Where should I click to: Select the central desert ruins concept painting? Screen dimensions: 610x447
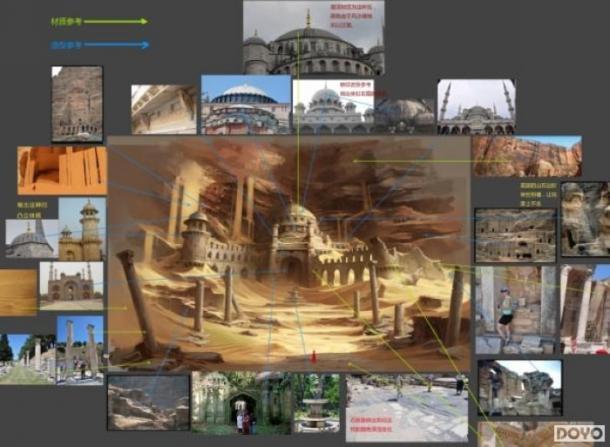point(289,254)
